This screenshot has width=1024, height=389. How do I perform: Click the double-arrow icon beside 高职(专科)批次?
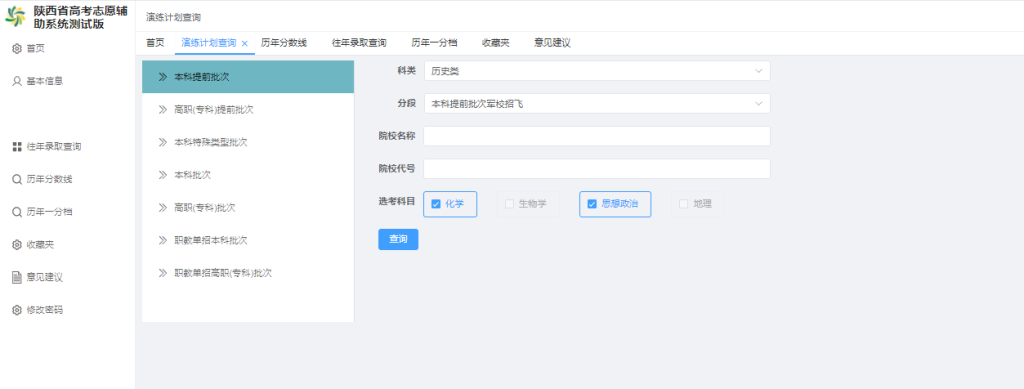click(x=163, y=208)
